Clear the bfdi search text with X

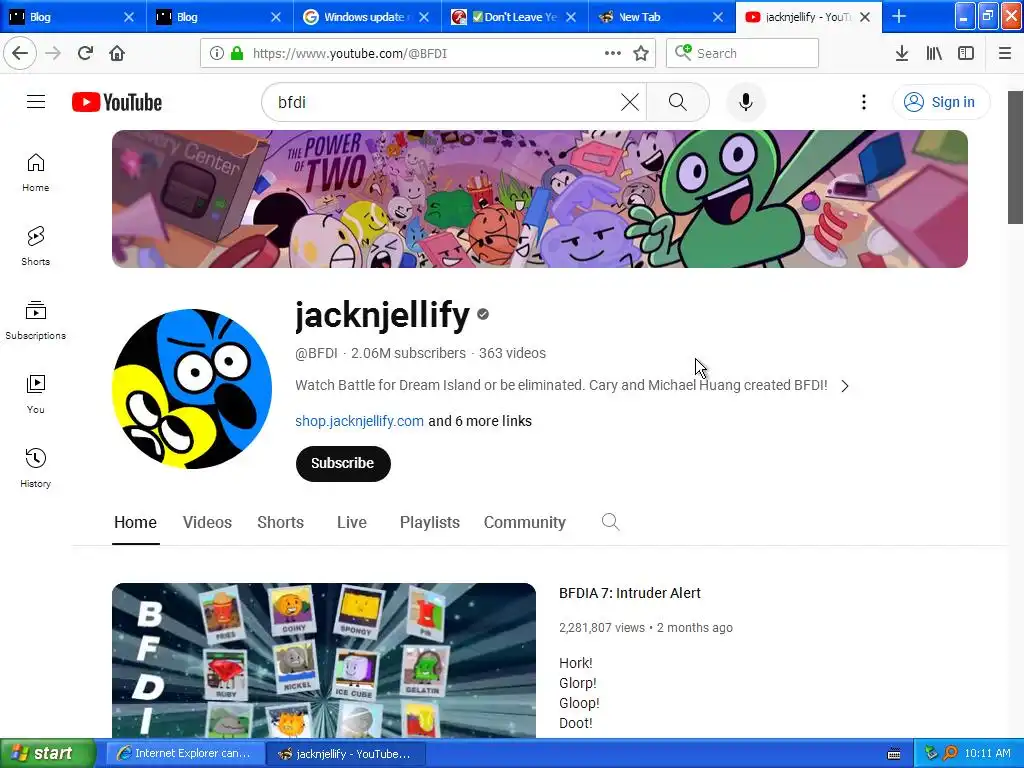tap(630, 102)
